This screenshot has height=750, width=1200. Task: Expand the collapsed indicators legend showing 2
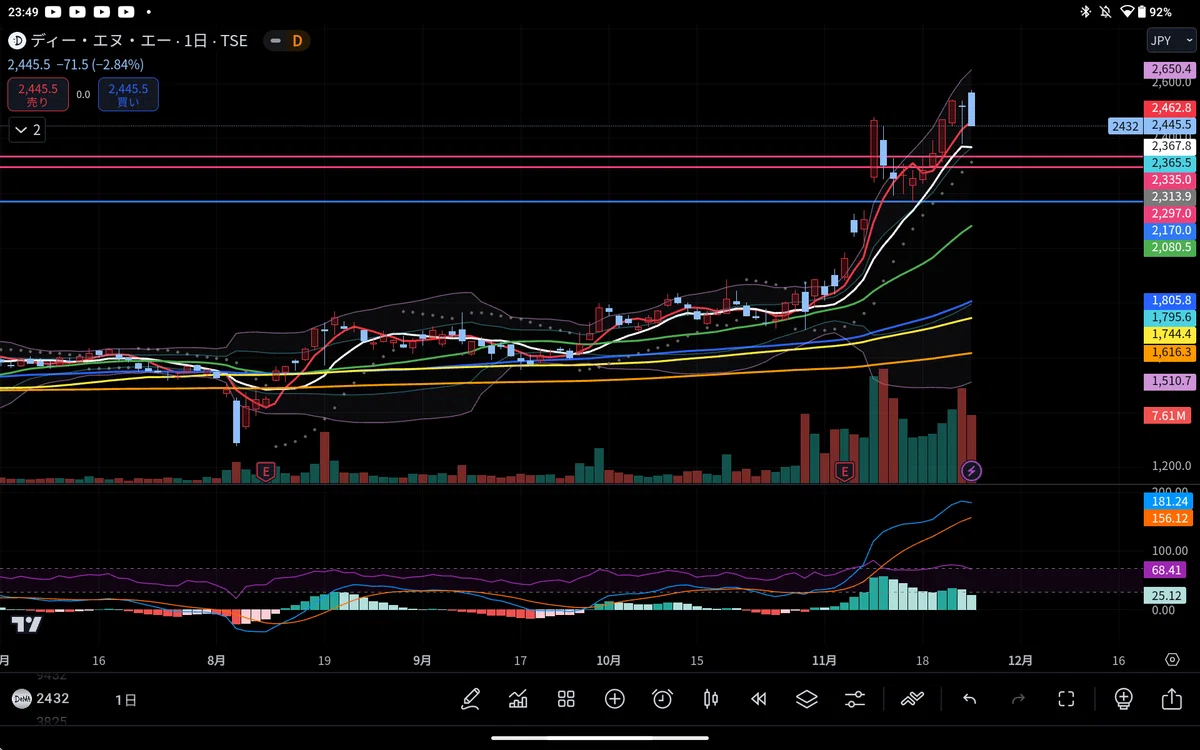(x=28, y=130)
